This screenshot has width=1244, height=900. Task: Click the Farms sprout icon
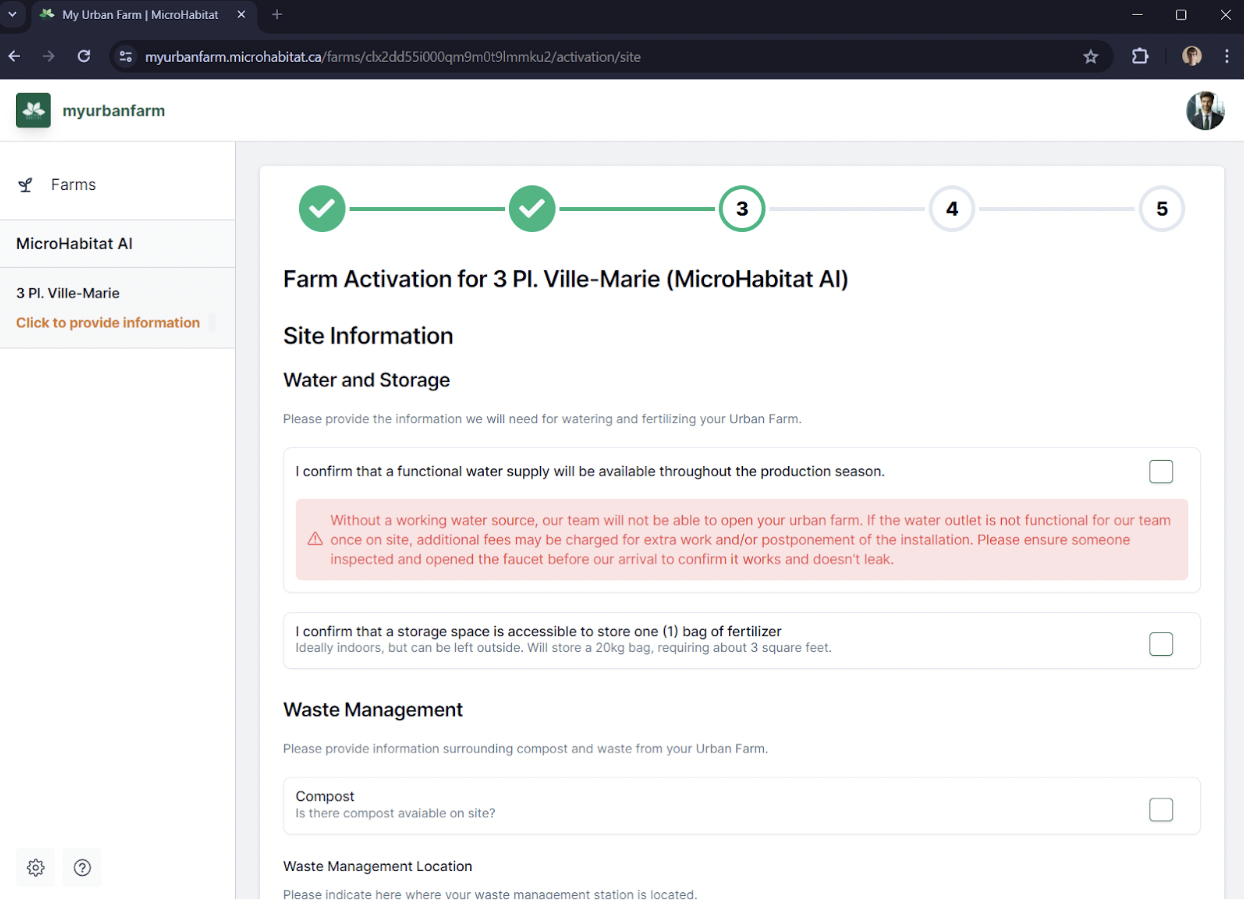pos(26,185)
